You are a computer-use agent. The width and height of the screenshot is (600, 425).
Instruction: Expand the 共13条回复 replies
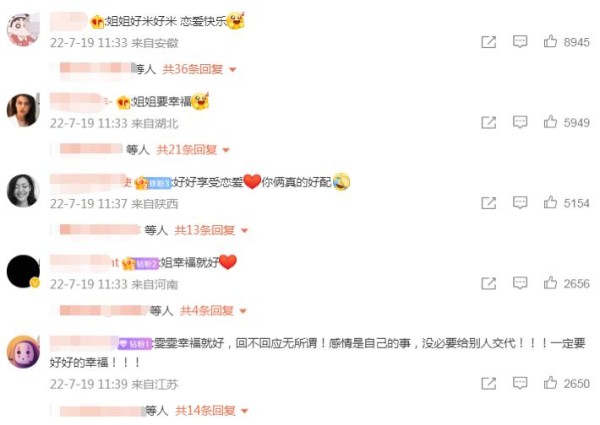click(211, 230)
